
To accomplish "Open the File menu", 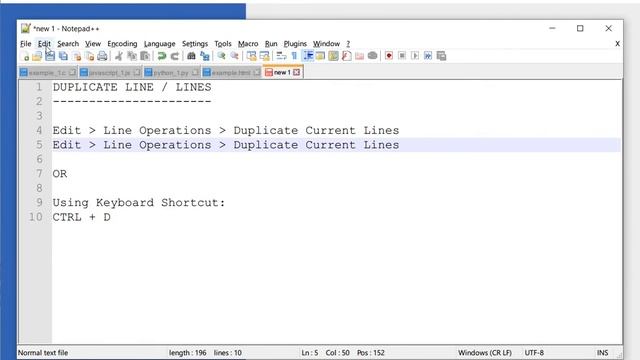I will click(x=26, y=44).
